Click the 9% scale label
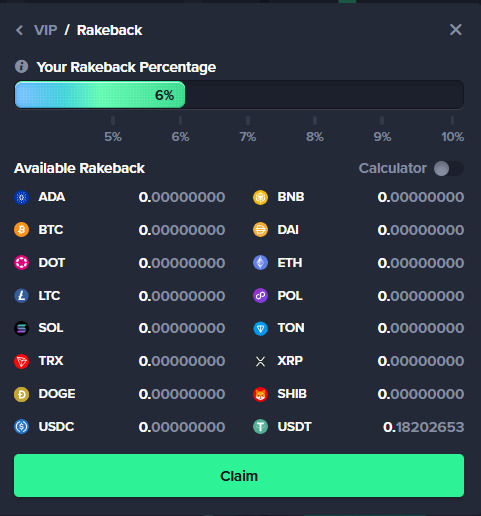Screen dimensions: 481x516 [382, 137]
